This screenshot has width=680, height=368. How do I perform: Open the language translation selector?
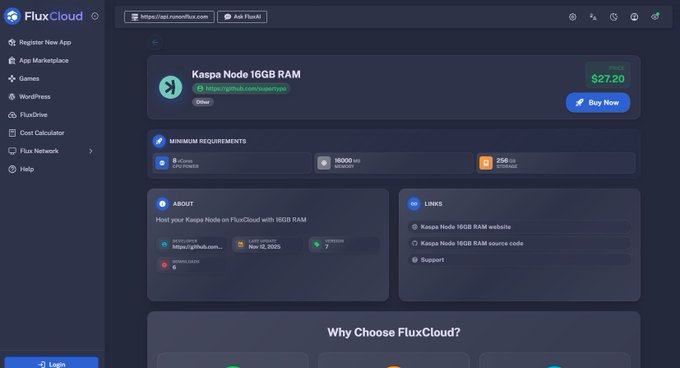click(x=593, y=17)
